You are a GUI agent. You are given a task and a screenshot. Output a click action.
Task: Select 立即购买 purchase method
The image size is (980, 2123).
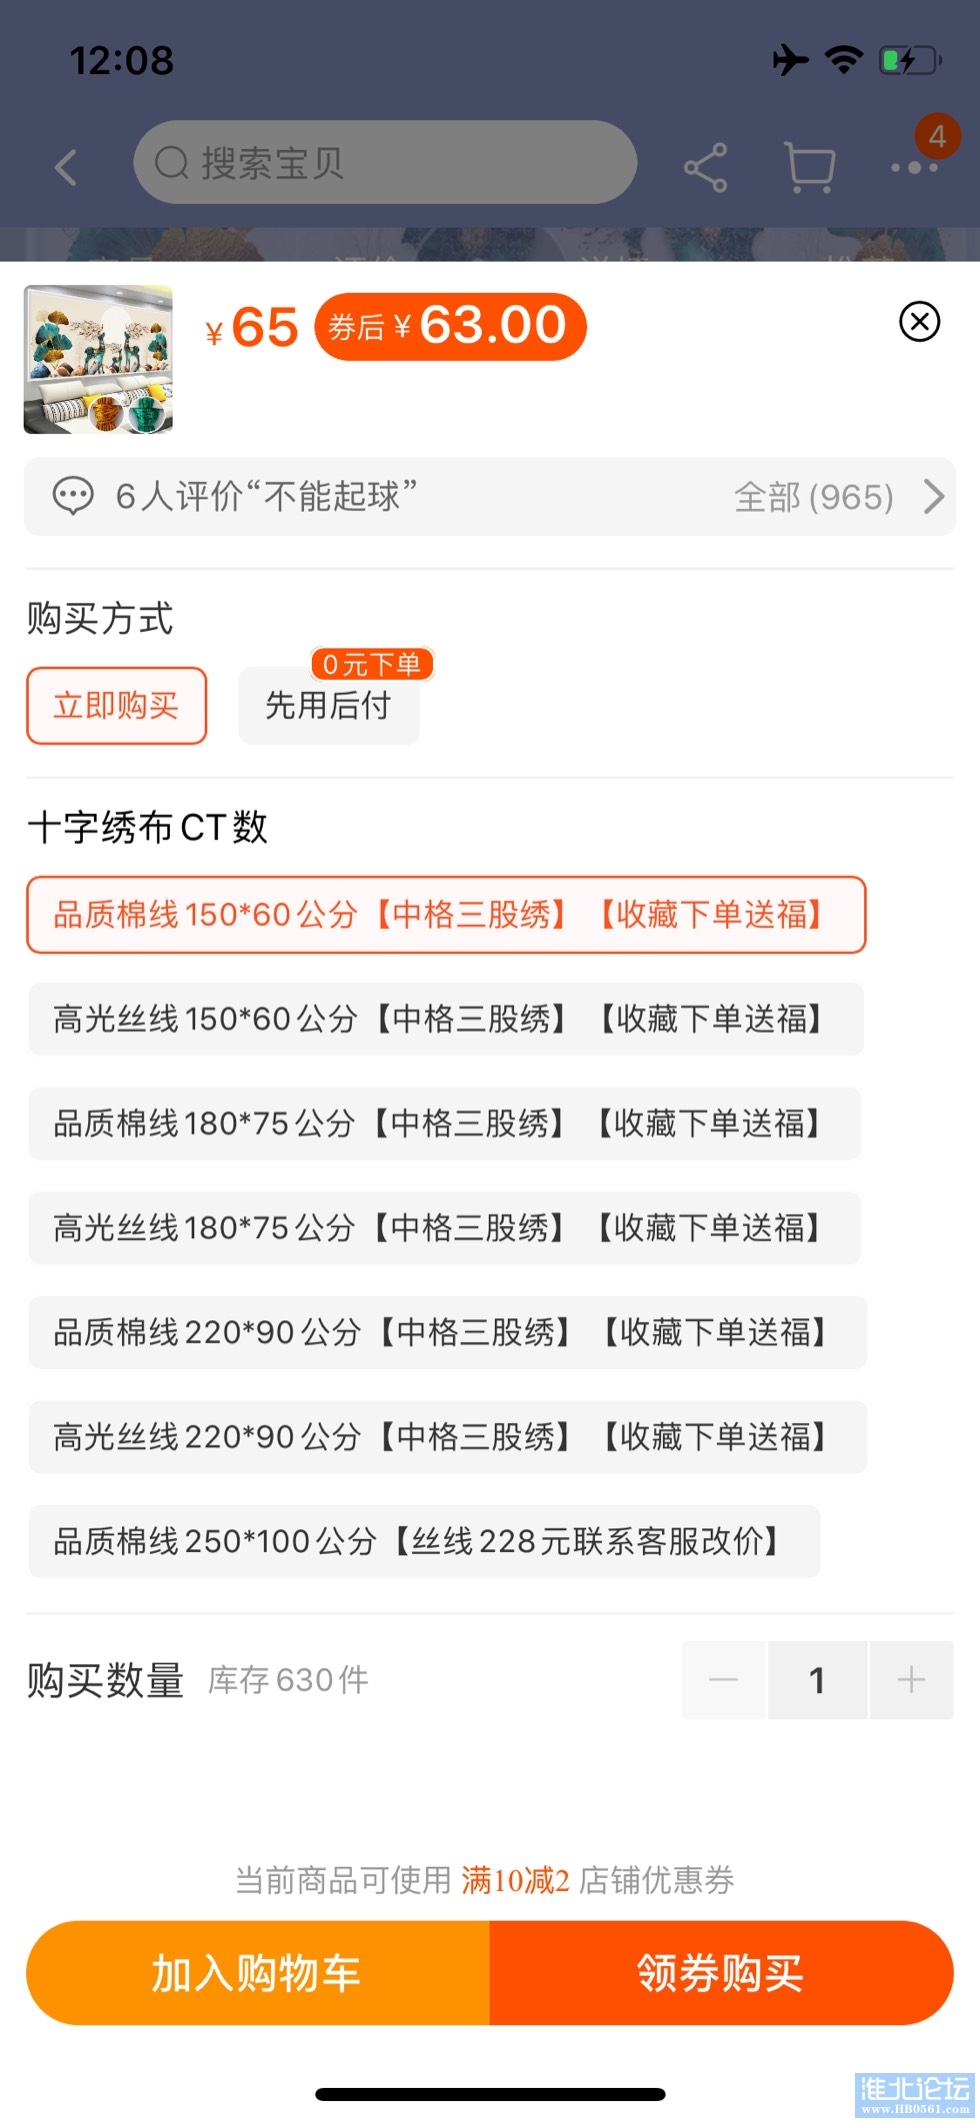[x=116, y=706]
